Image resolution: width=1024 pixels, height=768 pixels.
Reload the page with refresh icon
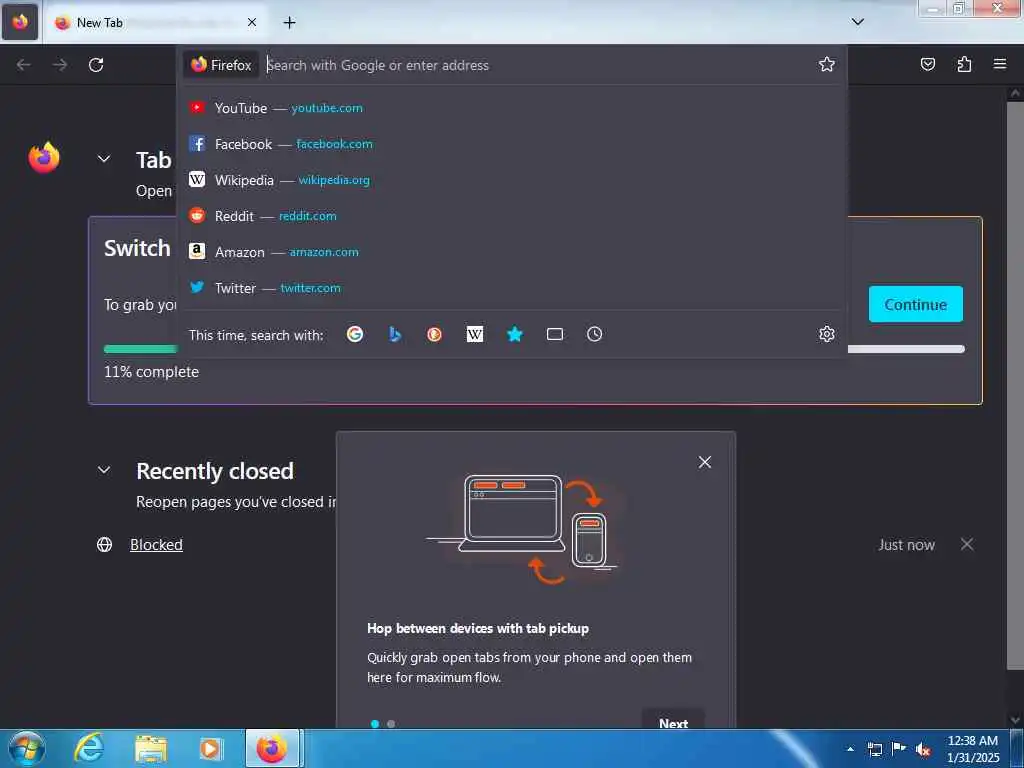pyautogui.click(x=96, y=65)
